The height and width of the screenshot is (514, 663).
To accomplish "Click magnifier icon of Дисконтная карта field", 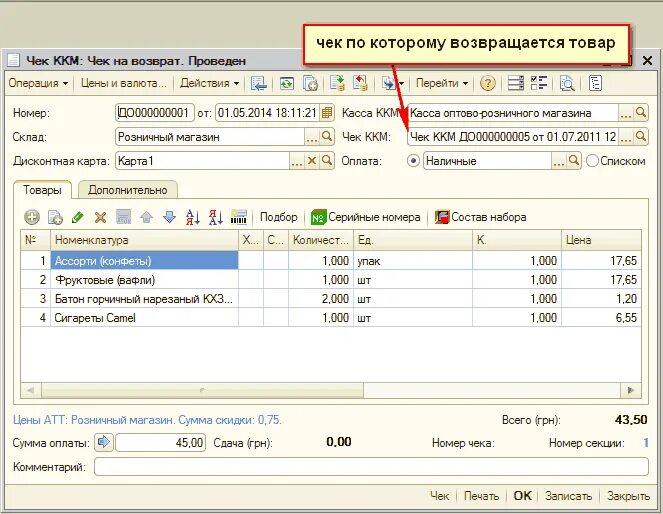I will [x=326, y=161].
